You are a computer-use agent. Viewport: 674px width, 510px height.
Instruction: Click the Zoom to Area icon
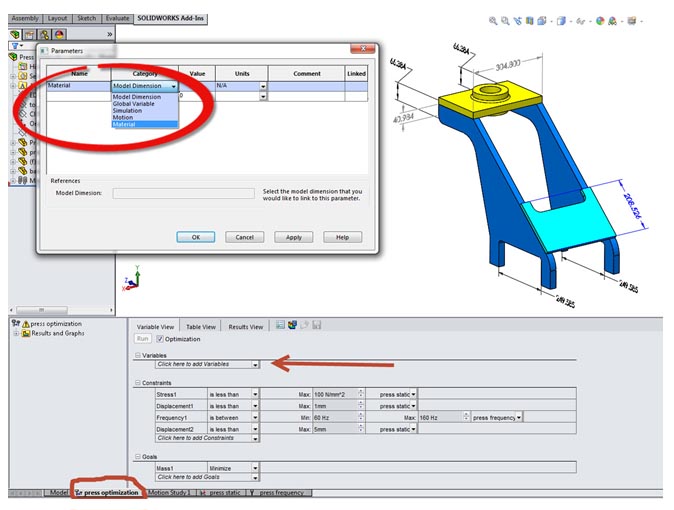(505, 21)
